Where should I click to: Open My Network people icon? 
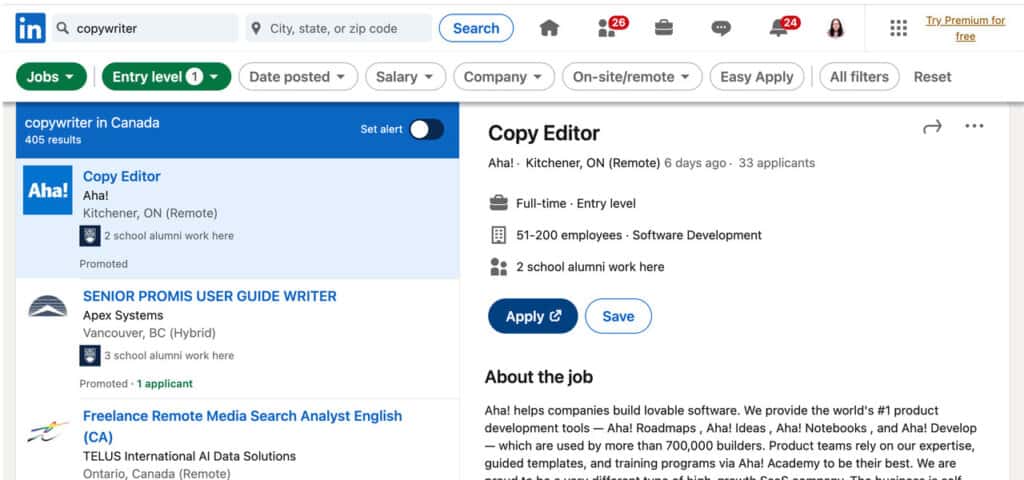[607, 28]
